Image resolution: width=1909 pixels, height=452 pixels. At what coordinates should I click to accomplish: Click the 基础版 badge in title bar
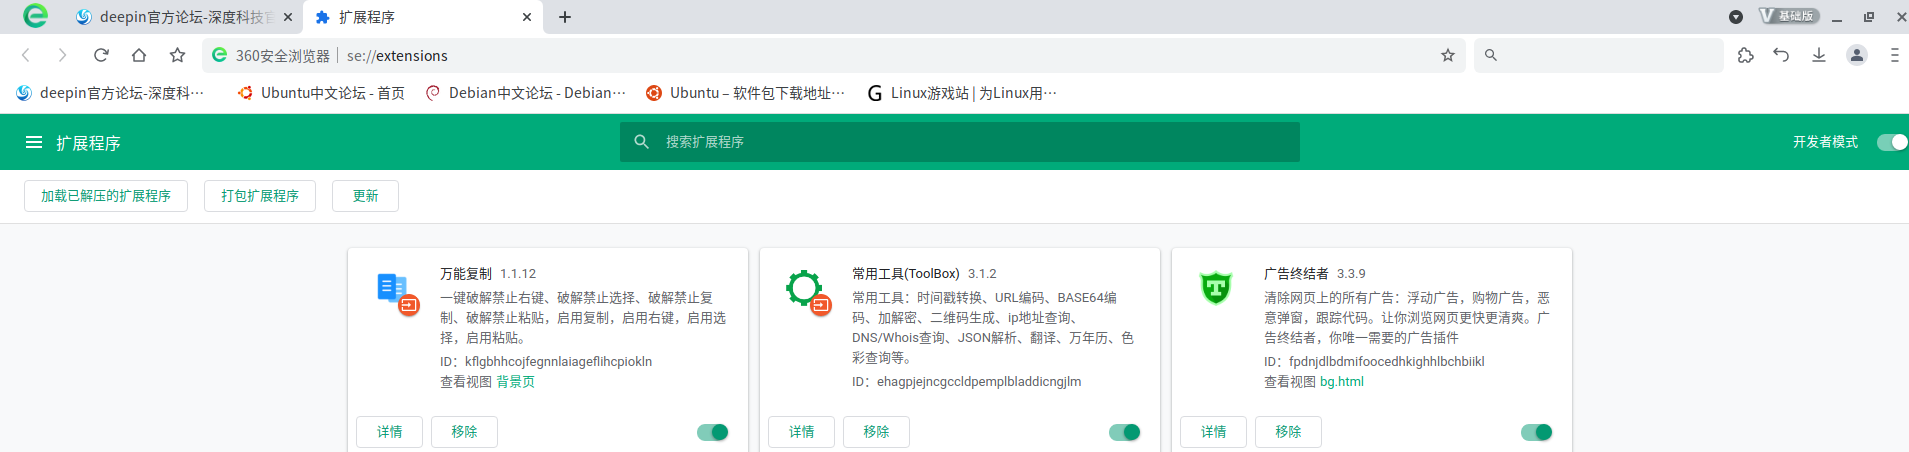coord(1789,16)
